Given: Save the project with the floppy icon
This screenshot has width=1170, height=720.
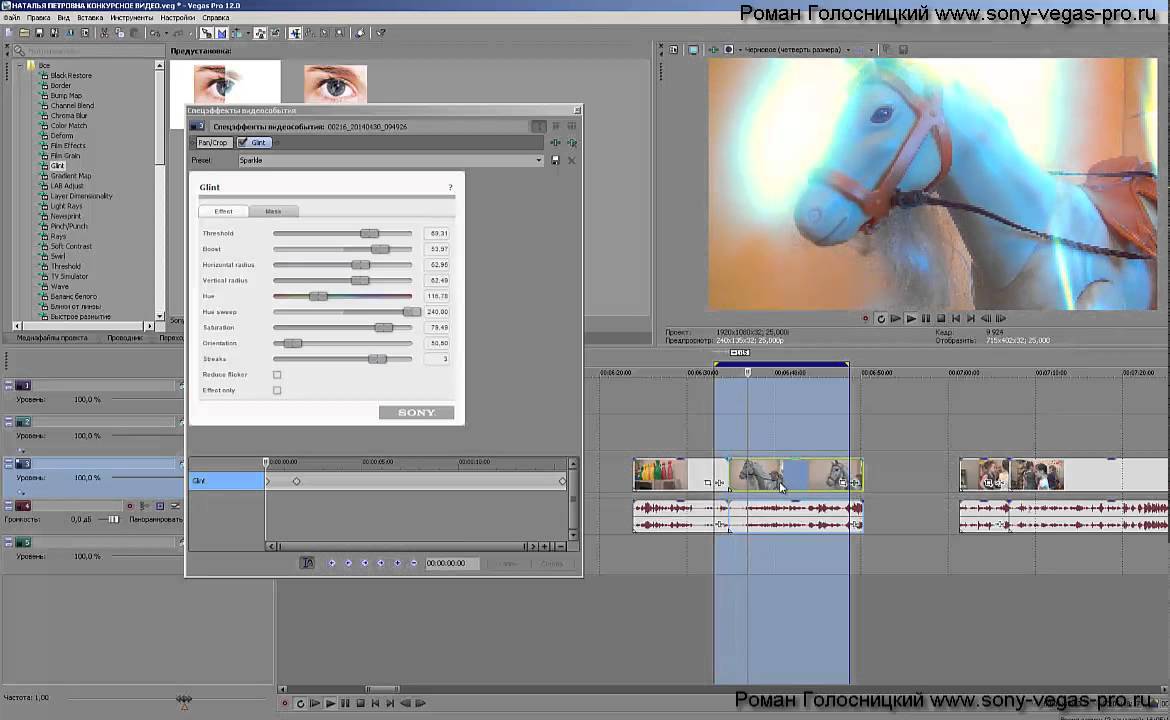Looking at the screenshot, I should [40, 33].
